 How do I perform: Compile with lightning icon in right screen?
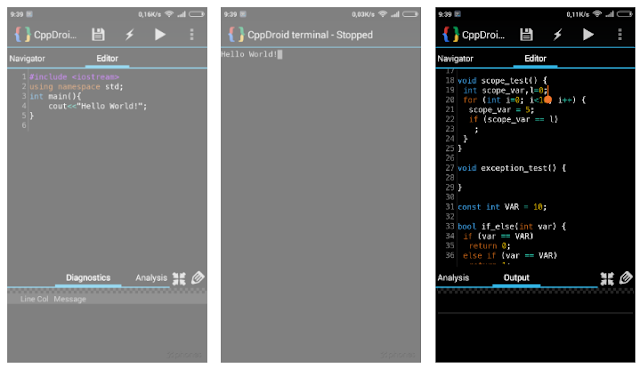point(558,35)
